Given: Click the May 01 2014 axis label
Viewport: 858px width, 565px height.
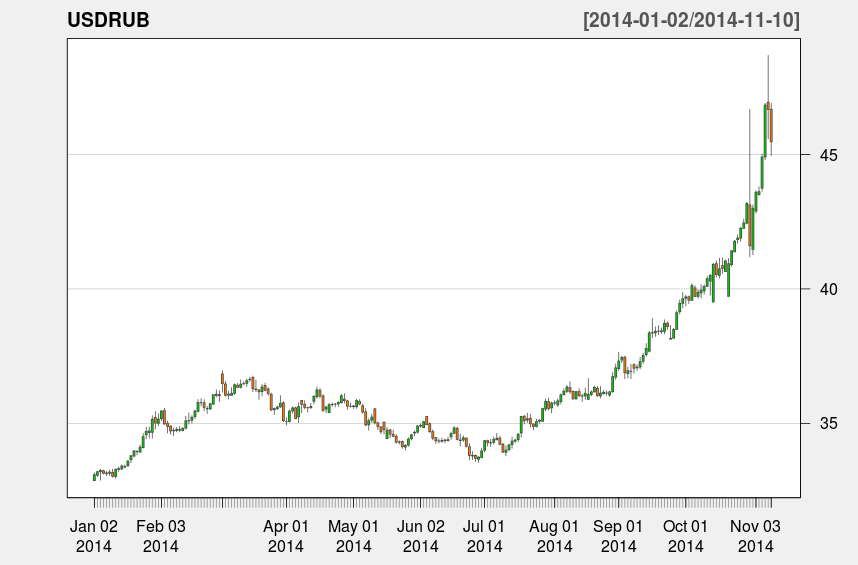Looking at the screenshot, I should (x=353, y=536).
